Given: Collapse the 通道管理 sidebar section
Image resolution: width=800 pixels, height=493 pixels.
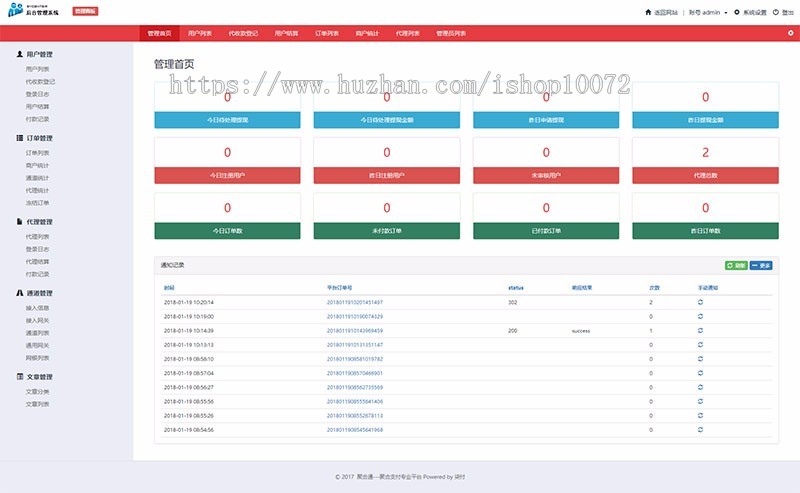Looking at the screenshot, I should pyautogui.click(x=39, y=293).
